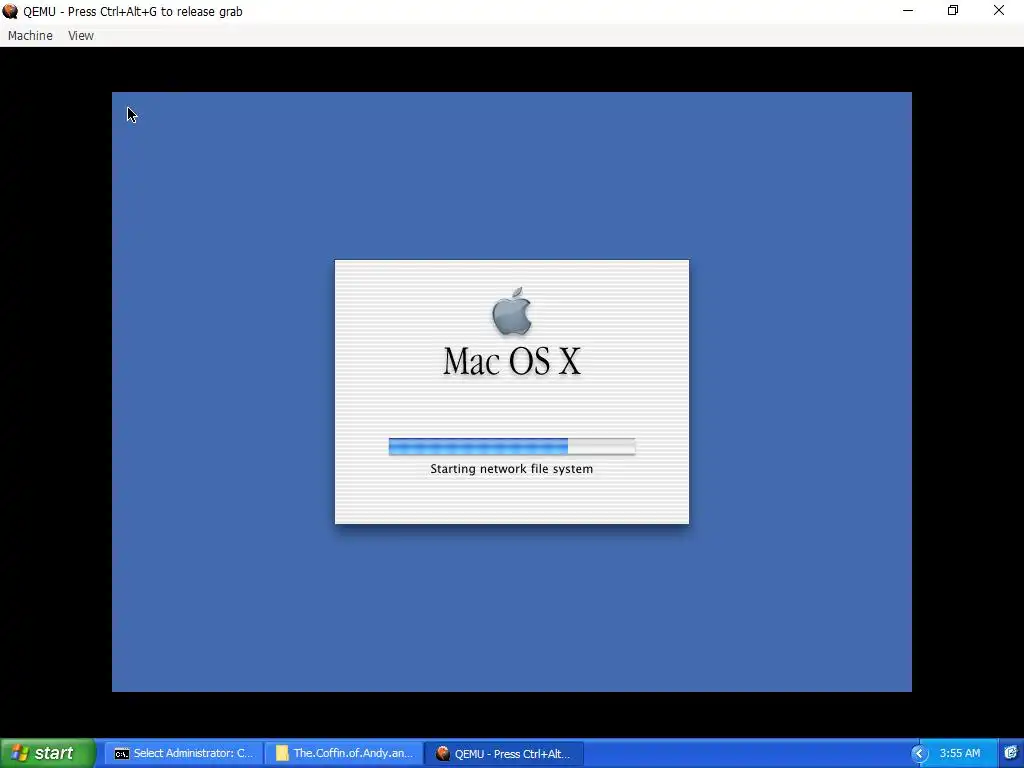Click the QEMU icon in taskbar
1024x768 pixels.
click(443, 753)
